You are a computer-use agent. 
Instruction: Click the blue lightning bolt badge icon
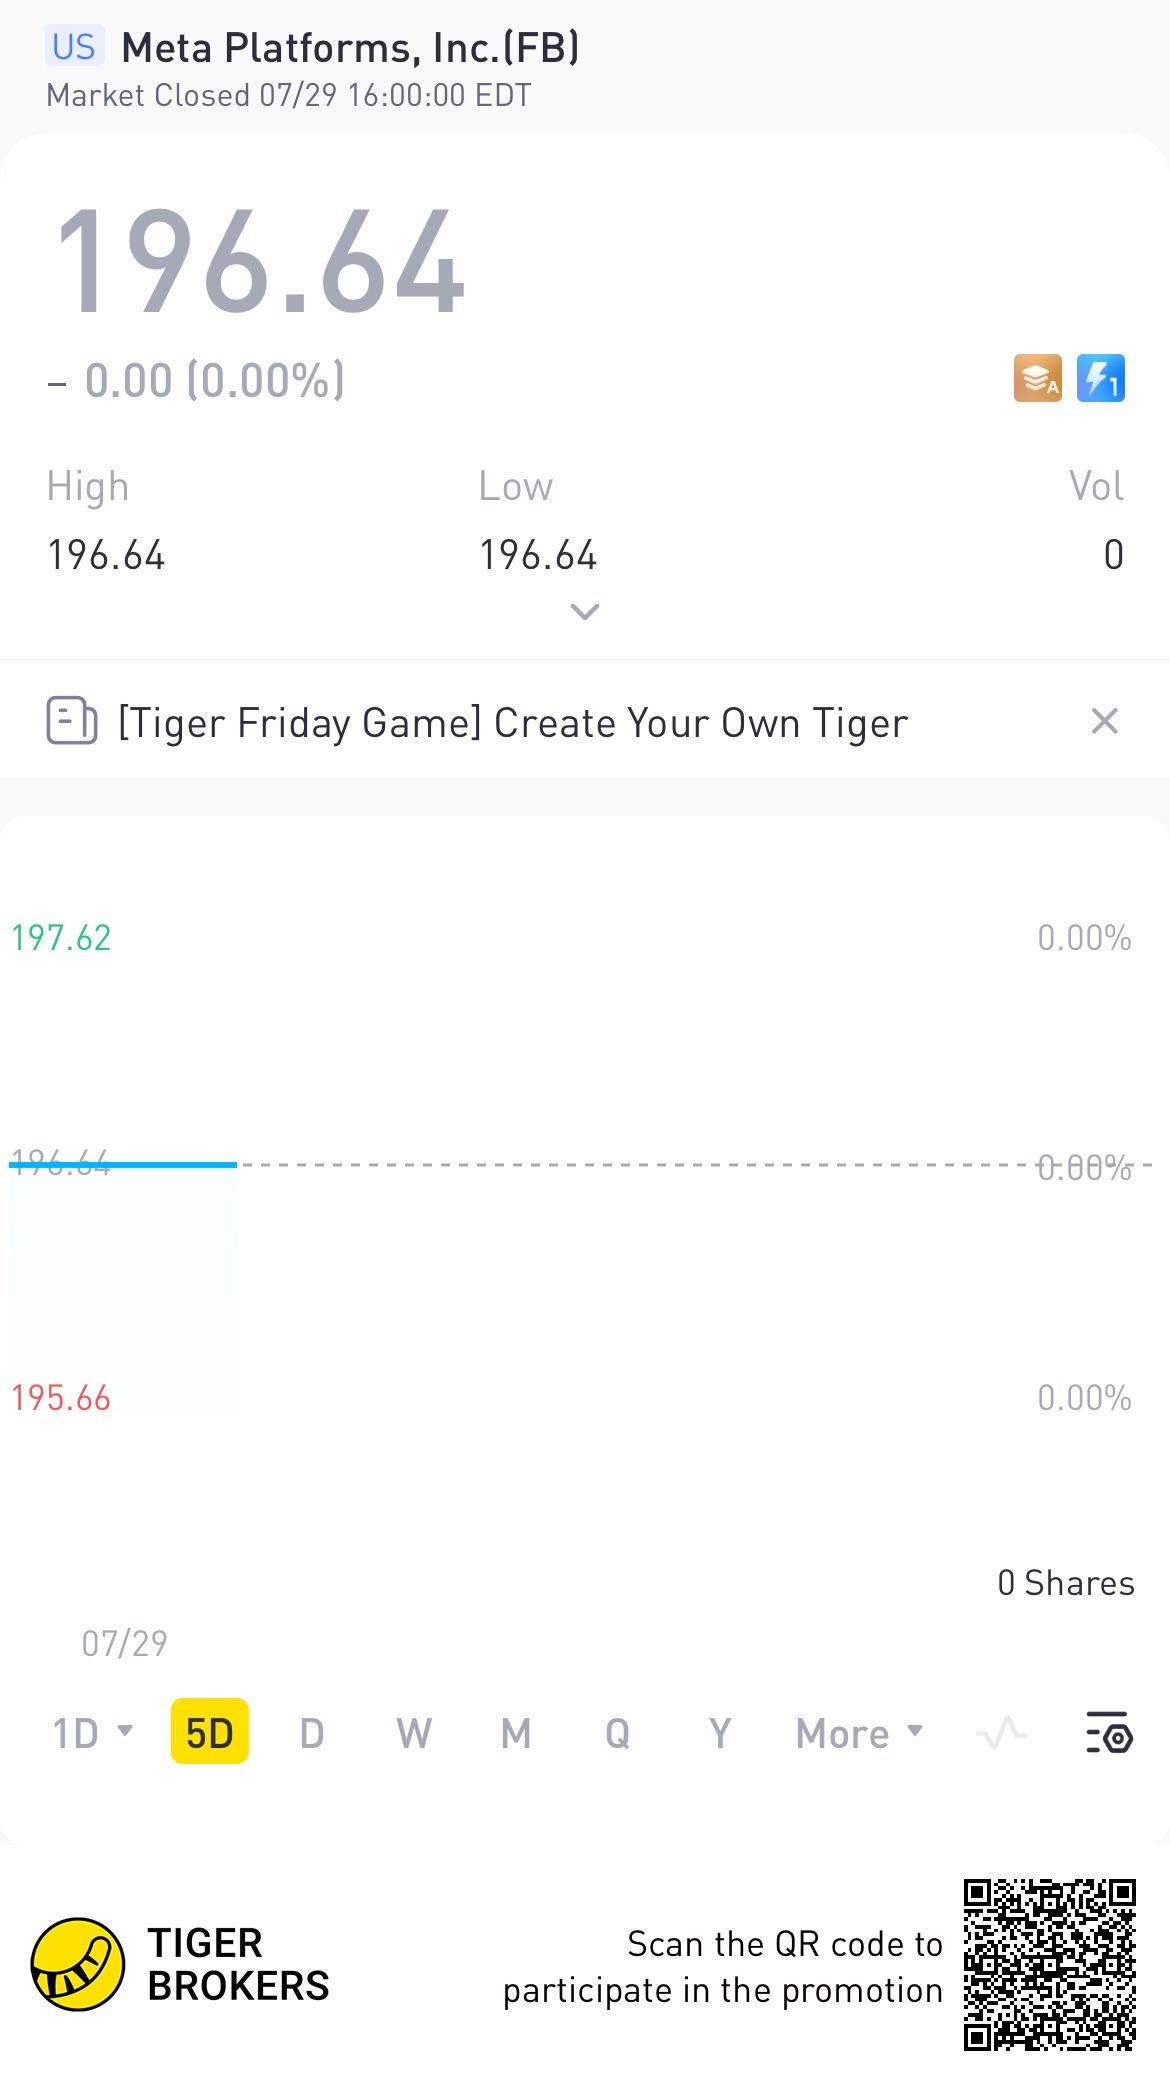1100,378
